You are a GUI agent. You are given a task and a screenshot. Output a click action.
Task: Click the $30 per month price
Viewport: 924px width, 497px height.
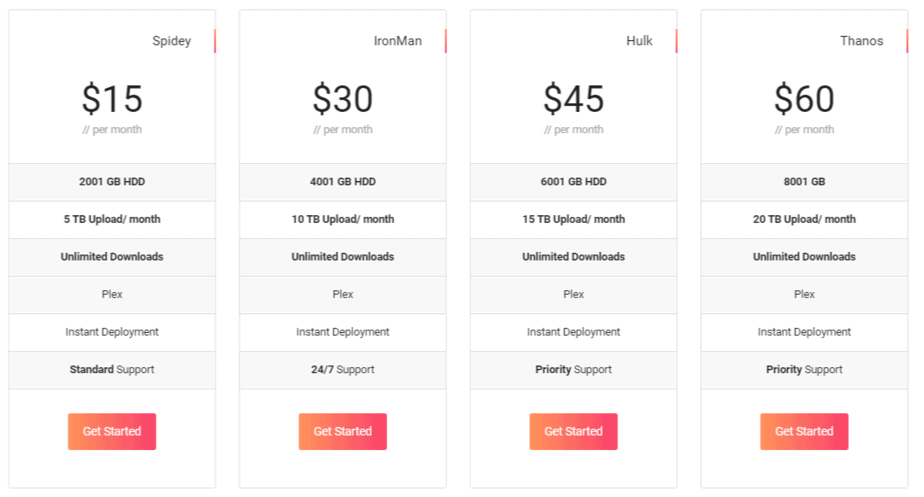tap(343, 99)
